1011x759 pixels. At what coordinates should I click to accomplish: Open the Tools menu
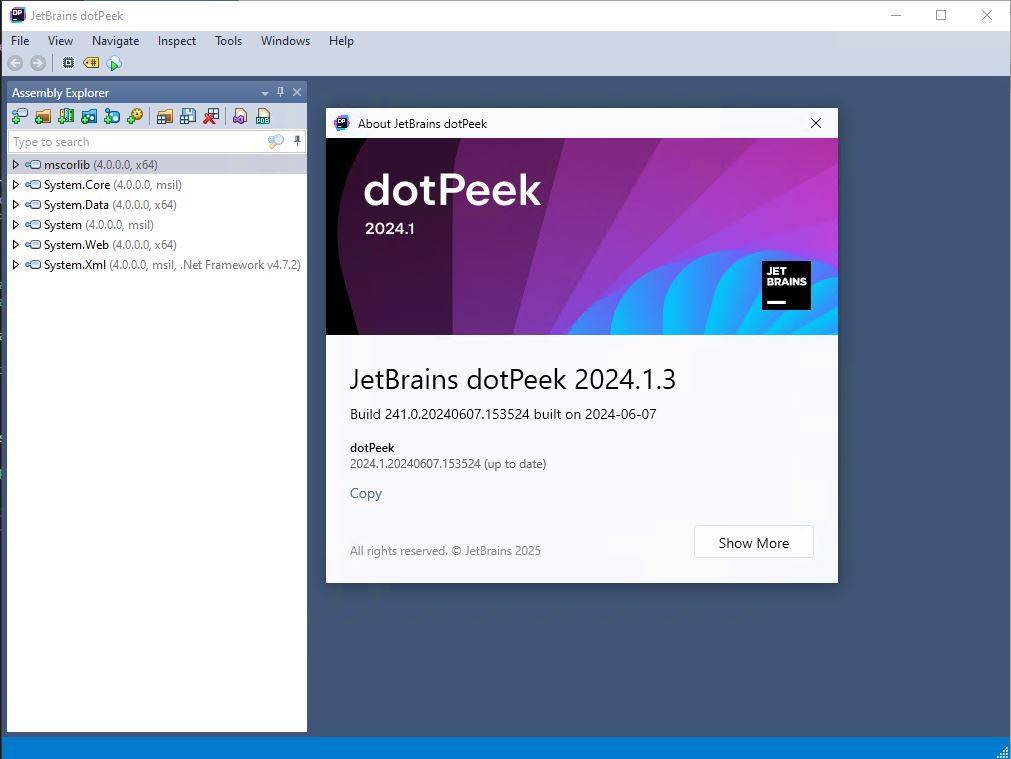[x=228, y=41]
